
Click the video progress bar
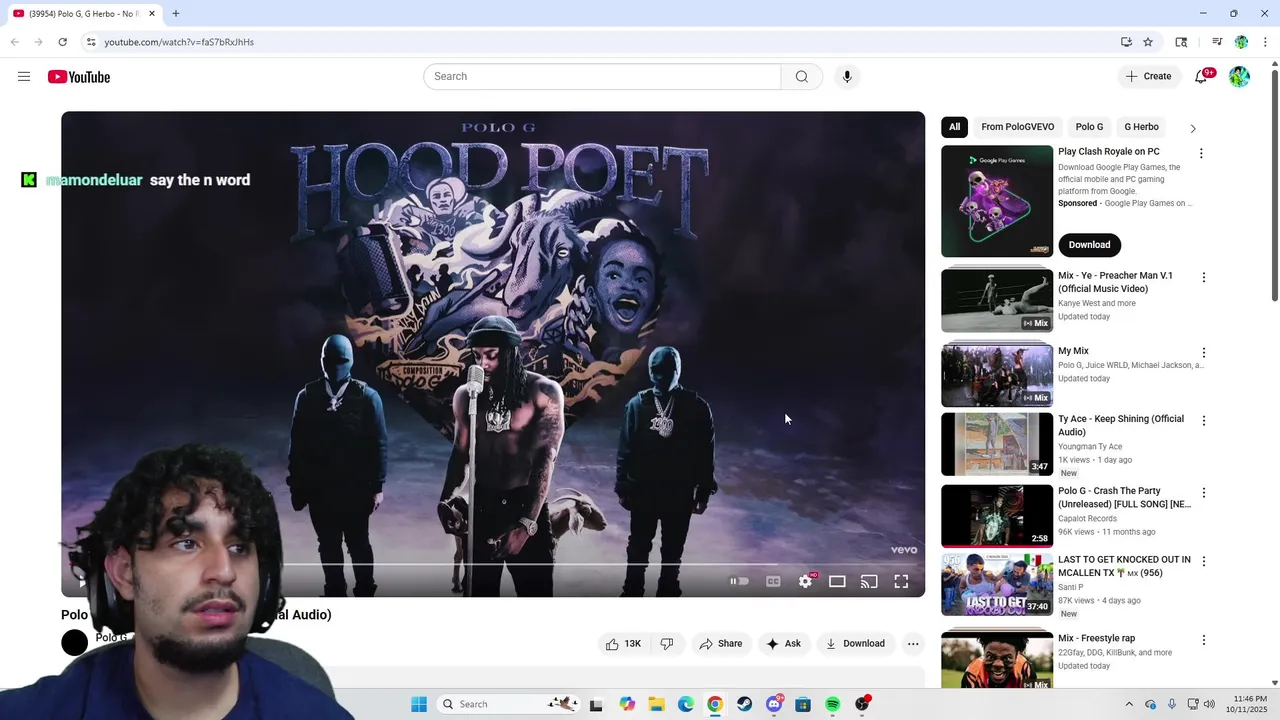493,564
